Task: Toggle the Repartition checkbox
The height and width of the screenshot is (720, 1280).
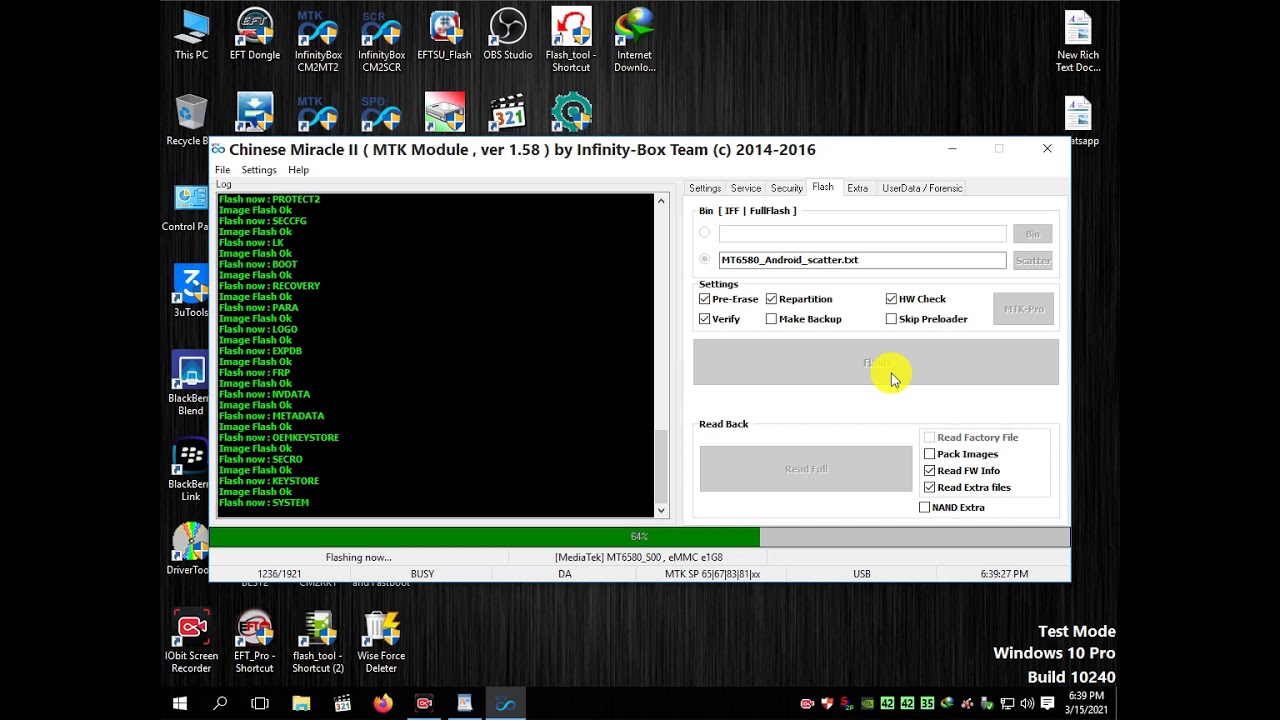Action: pos(771,299)
